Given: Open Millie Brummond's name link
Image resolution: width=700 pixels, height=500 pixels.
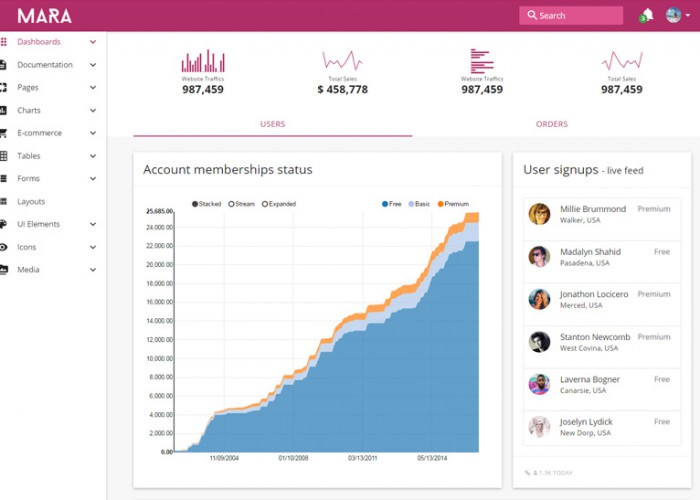Looking at the screenshot, I should [x=593, y=209].
